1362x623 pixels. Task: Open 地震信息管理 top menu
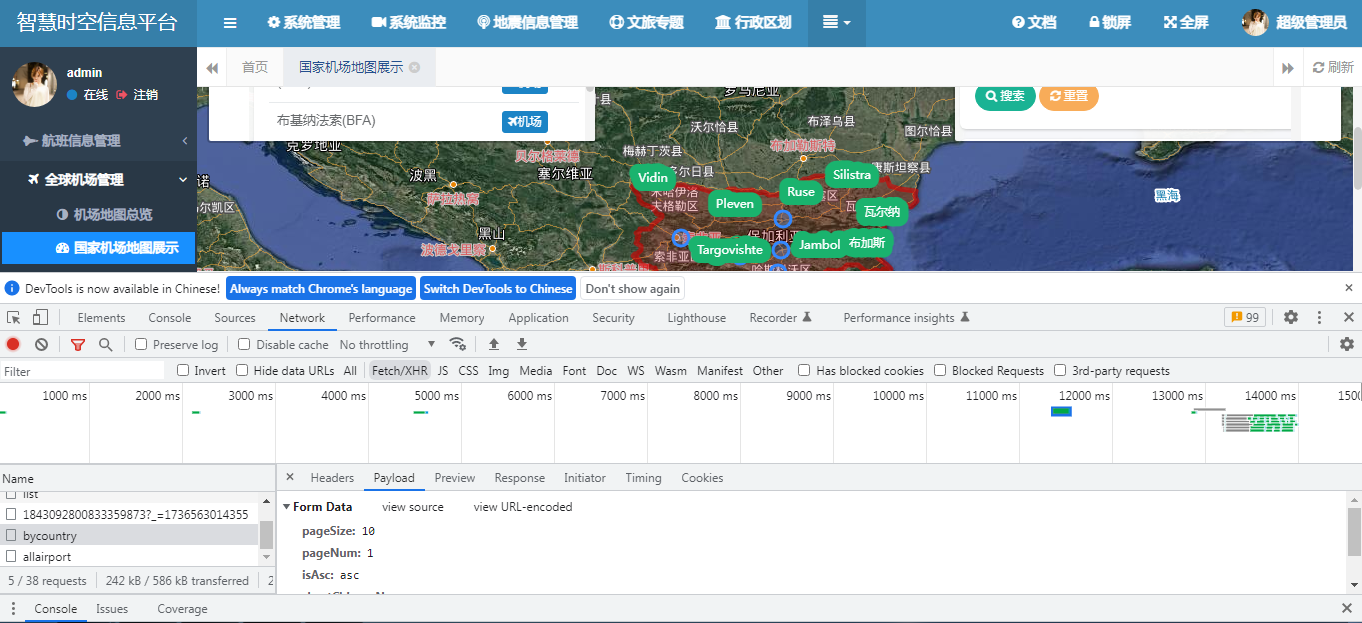coord(527,23)
